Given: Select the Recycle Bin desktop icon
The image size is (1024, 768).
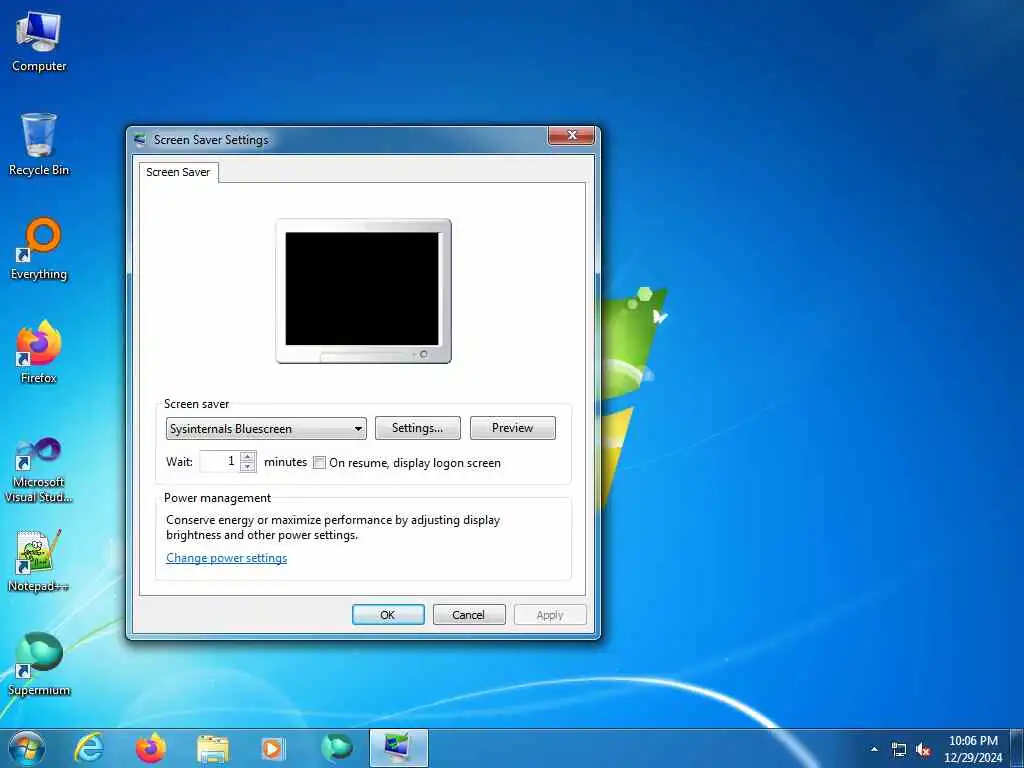Looking at the screenshot, I should (39, 145).
